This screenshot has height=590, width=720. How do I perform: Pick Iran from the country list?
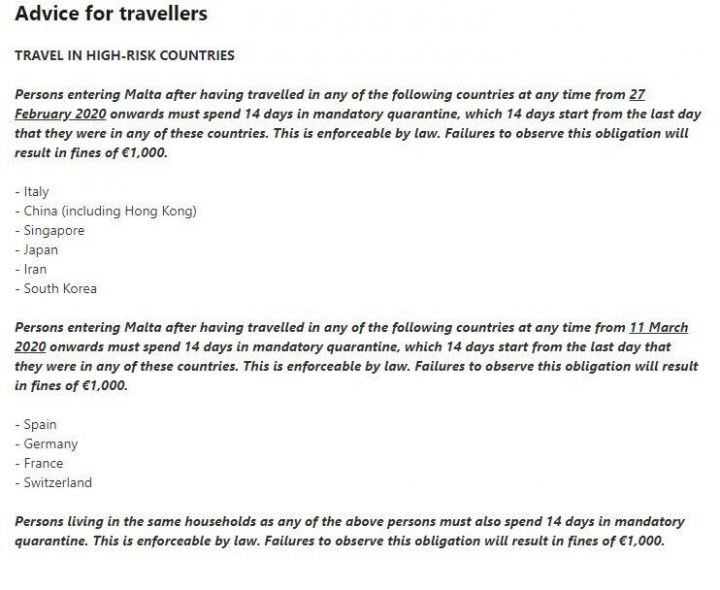(35, 269)
